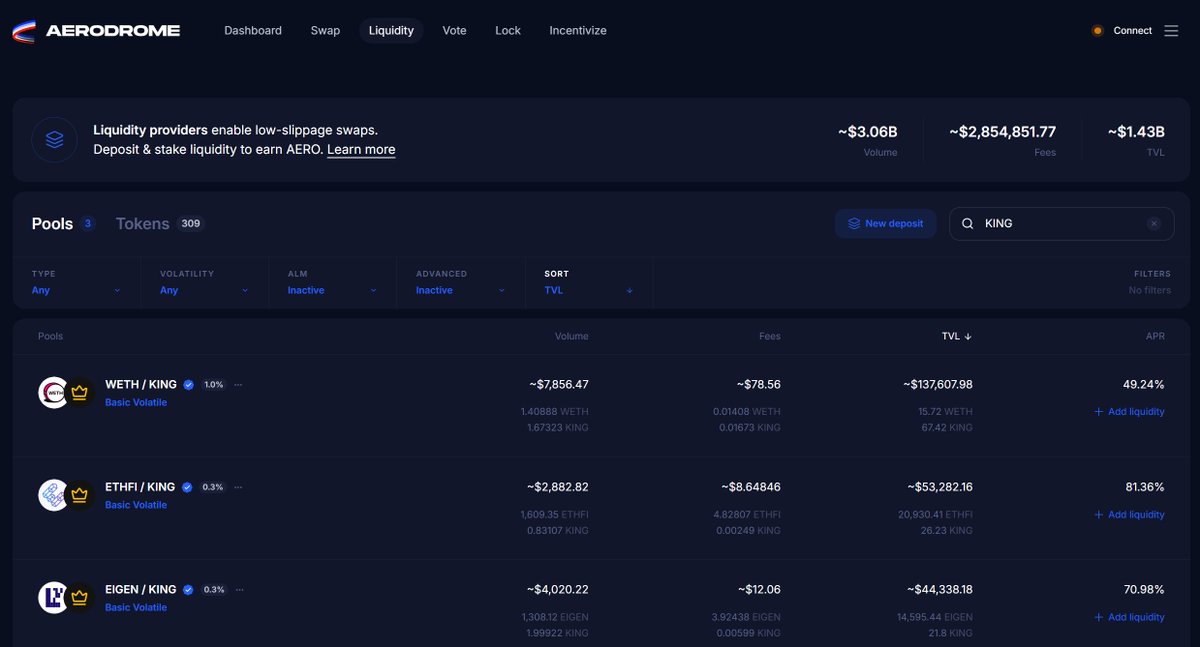Click the 49.24% APR value
1200x647 pixels.
click(1144, 385)
